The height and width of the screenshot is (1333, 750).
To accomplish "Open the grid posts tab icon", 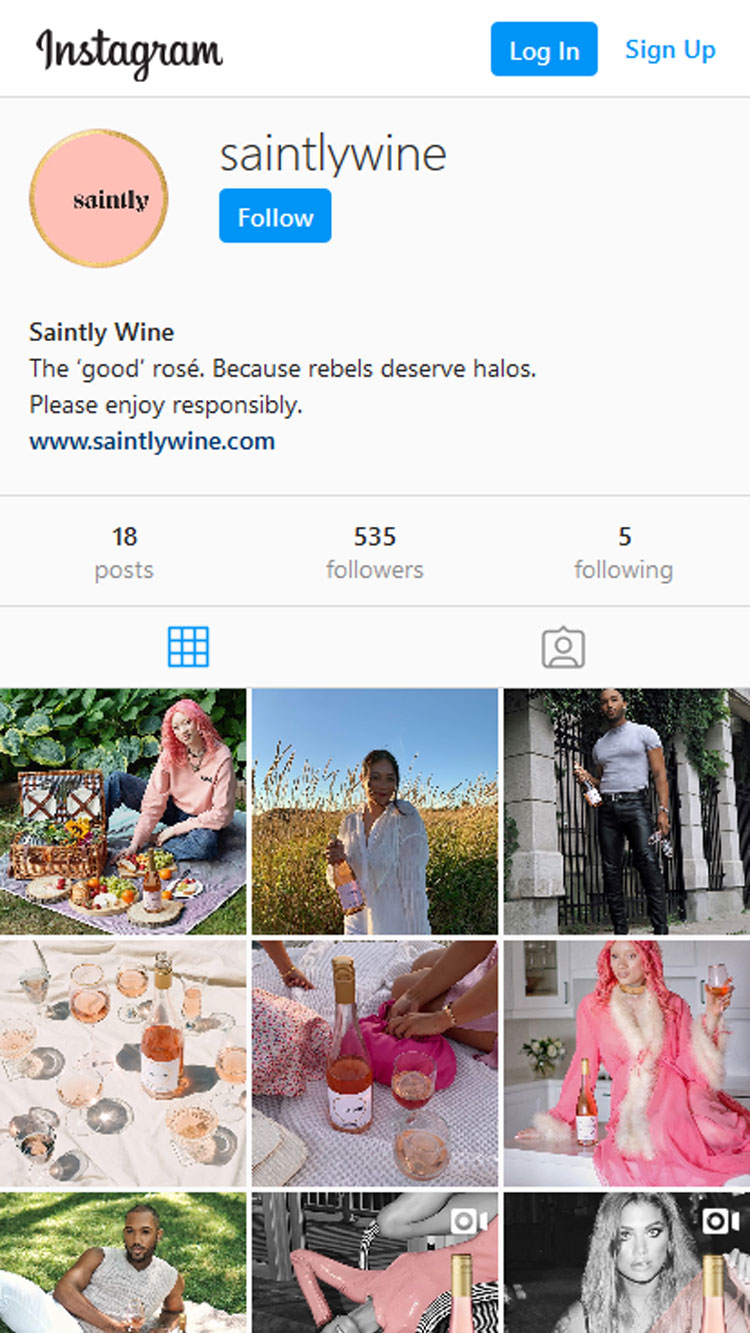I will click(188, 647).
